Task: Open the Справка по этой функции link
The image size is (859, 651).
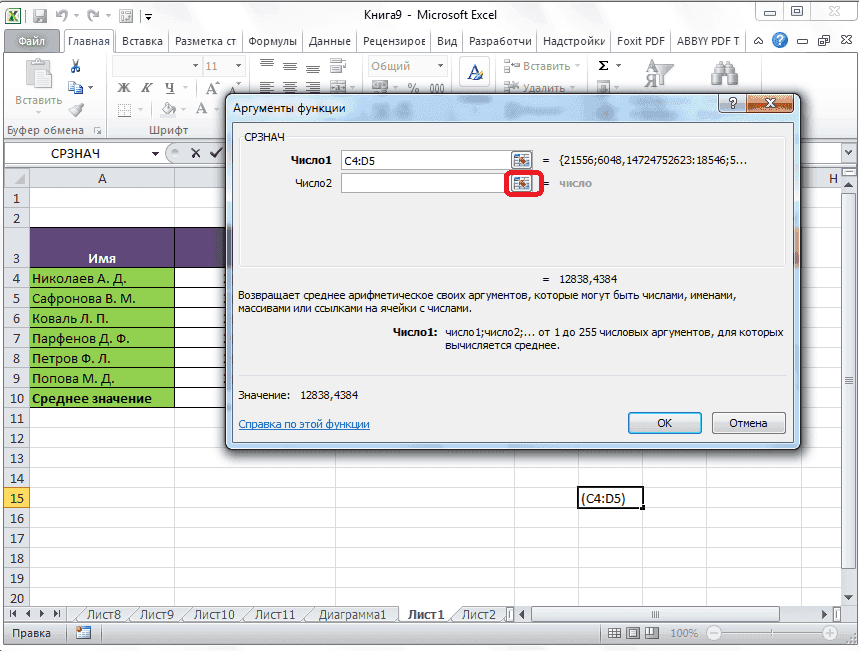Action: pyautogui.click(x=303, y=424)
